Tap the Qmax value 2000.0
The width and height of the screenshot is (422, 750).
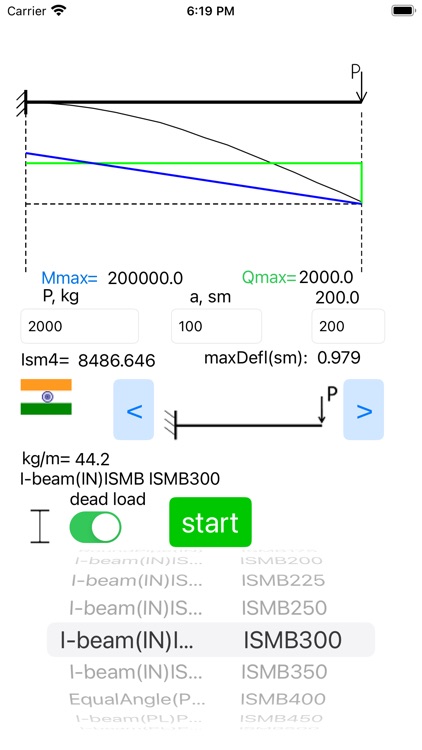click(x=326, y=277)
